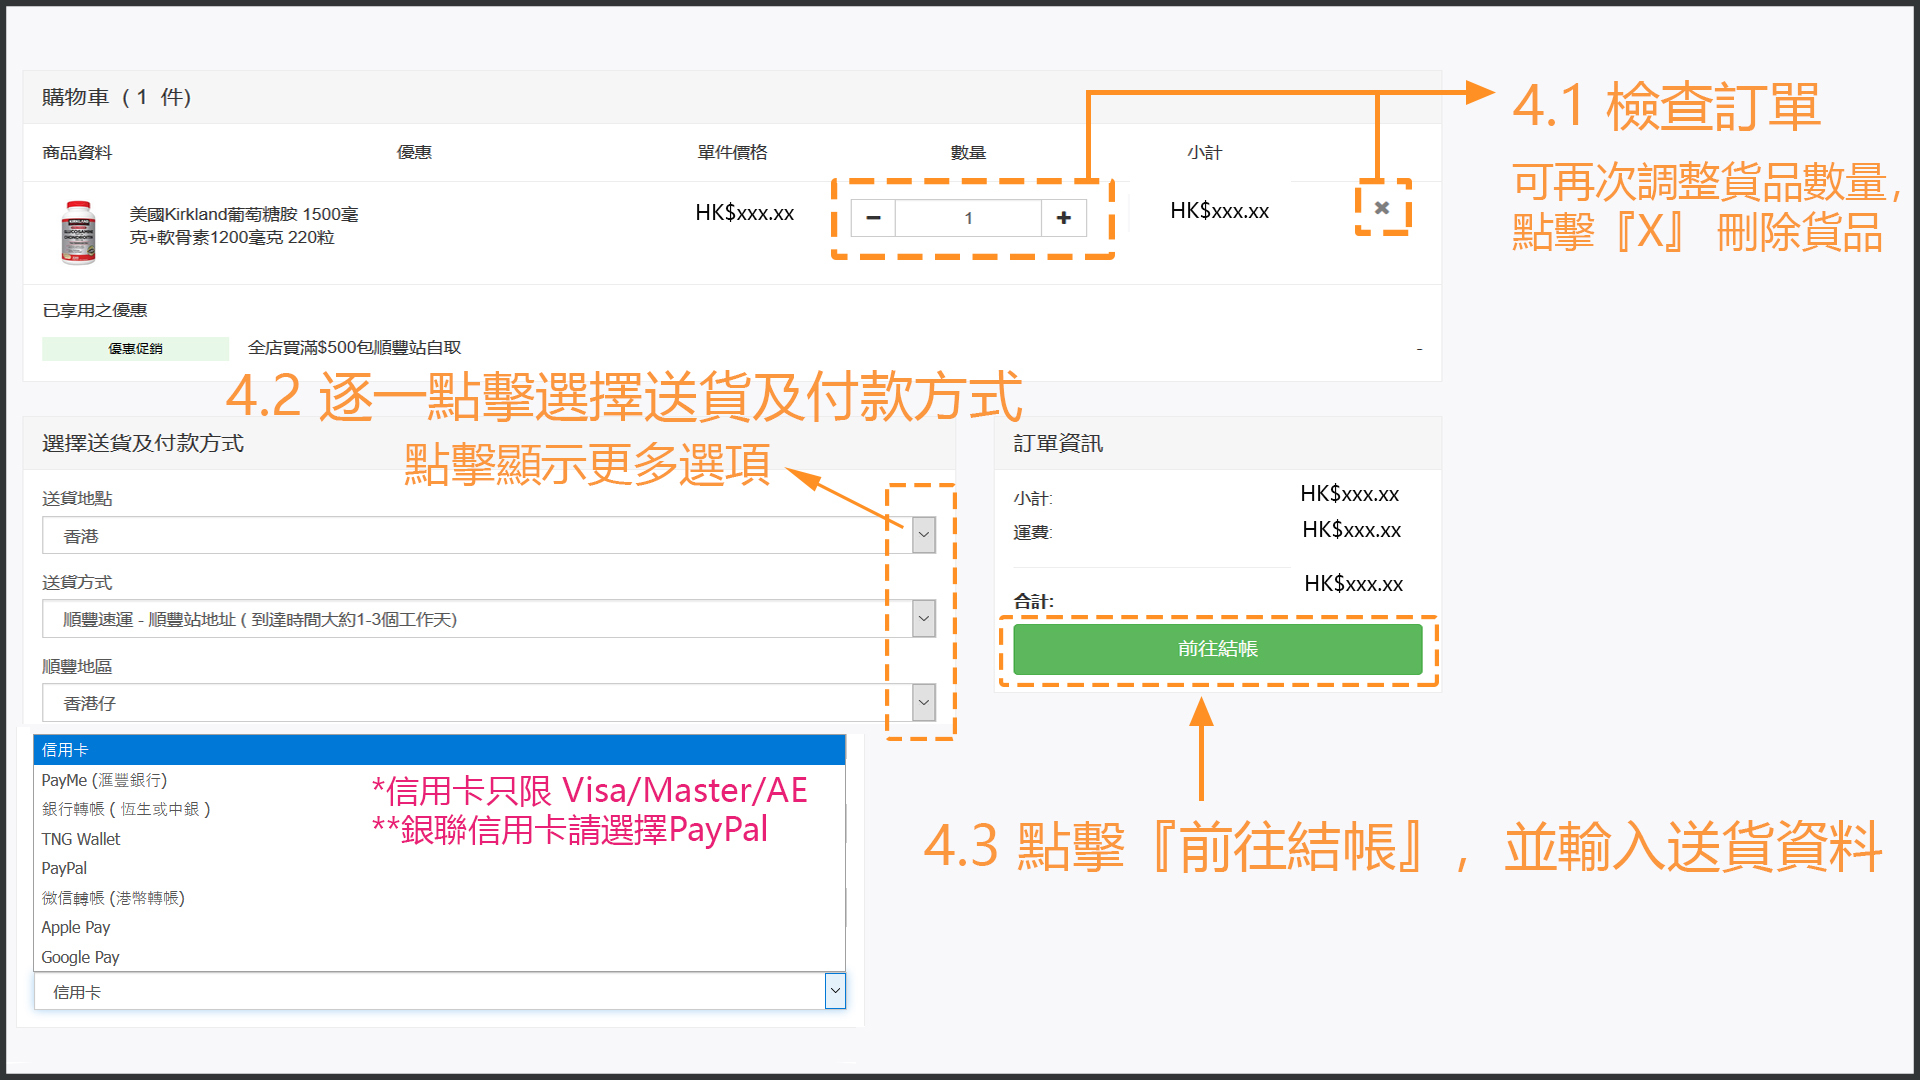Click the quantity input field
1920x1080 pixels.
(x=967, y=218)
